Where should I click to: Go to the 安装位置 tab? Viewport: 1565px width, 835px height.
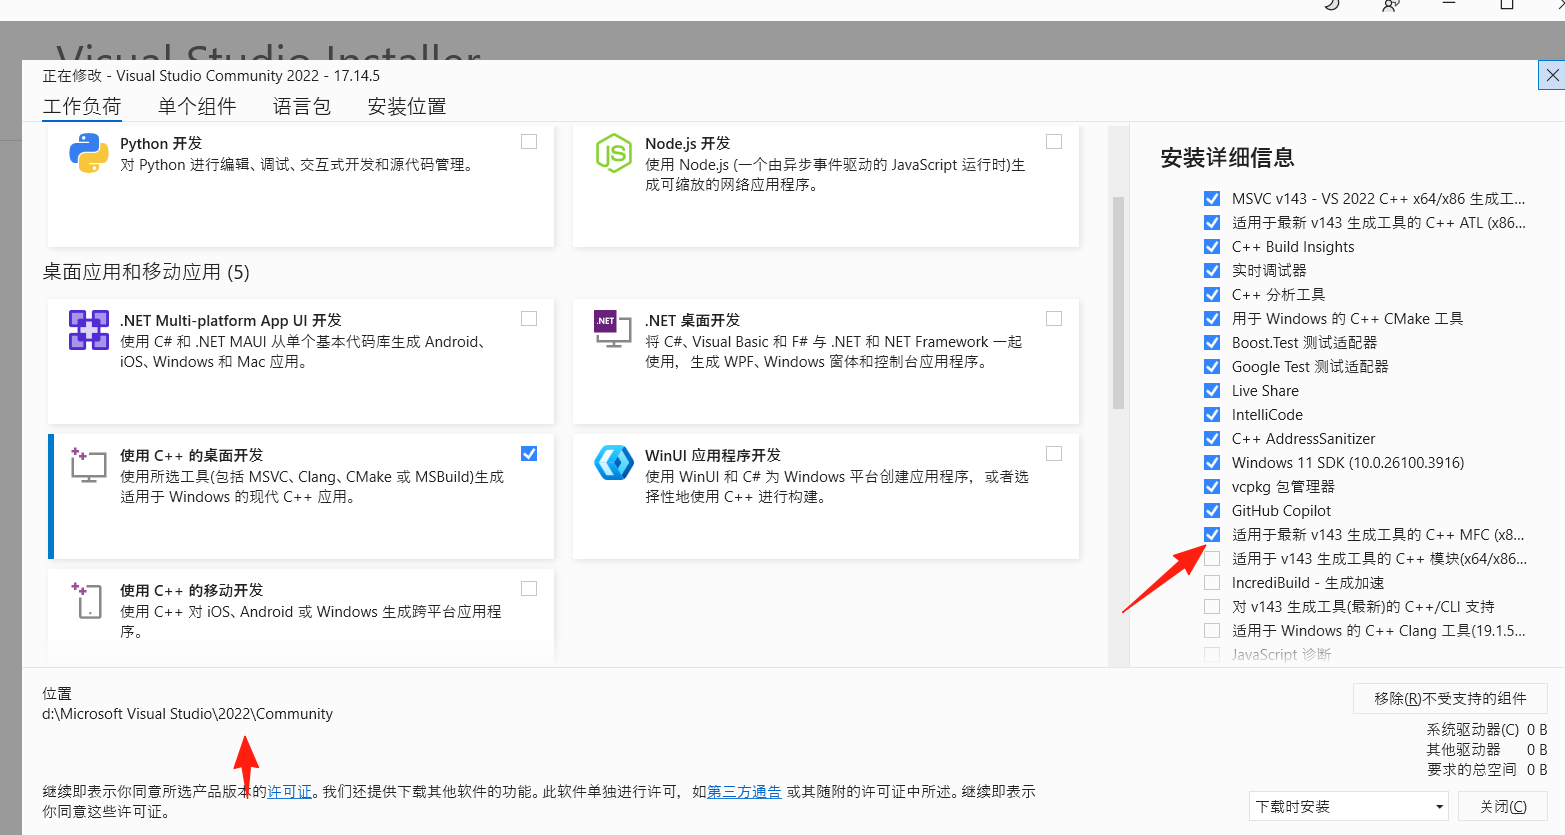(x=407, y=106)
